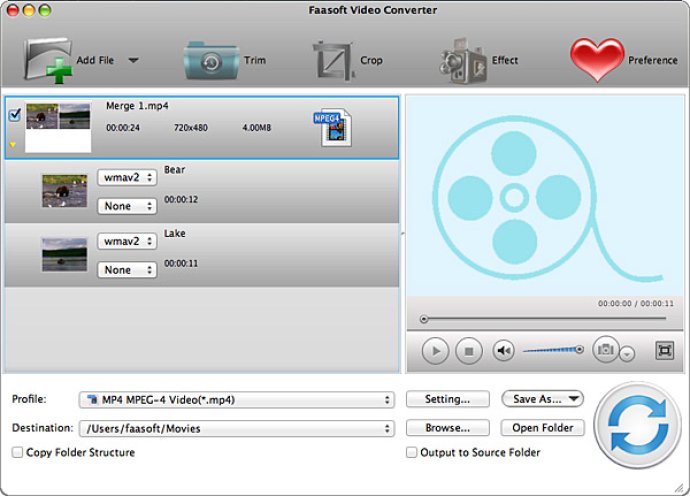Click the Open Folder button
This screenshot has height=496, width=690.
click(x=543, y=428)
